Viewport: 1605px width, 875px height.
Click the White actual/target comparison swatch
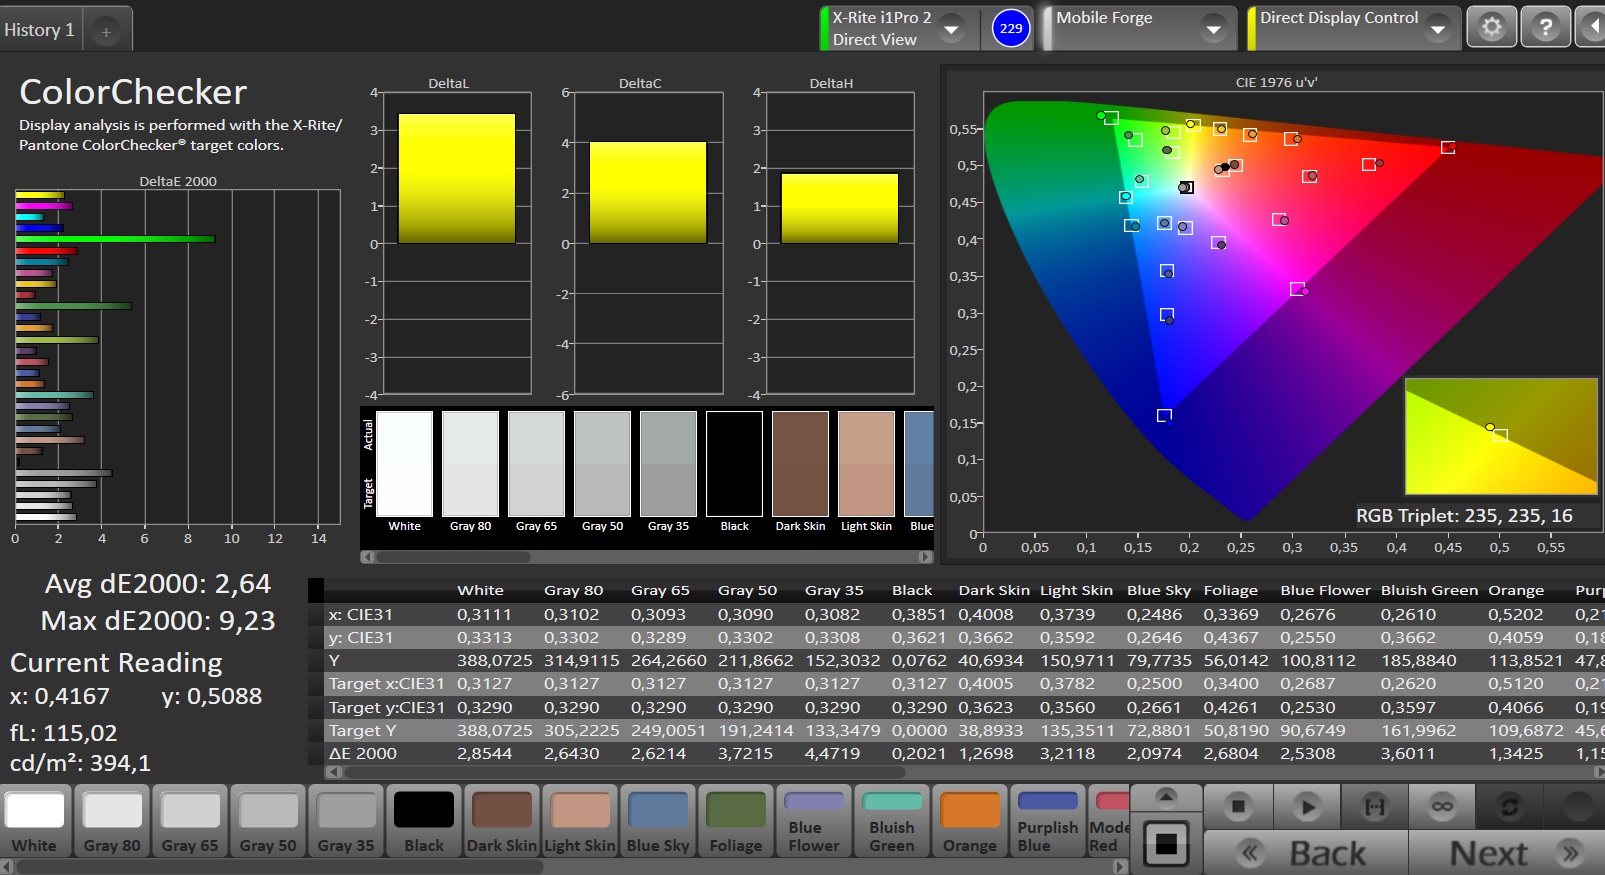point(405,464)
